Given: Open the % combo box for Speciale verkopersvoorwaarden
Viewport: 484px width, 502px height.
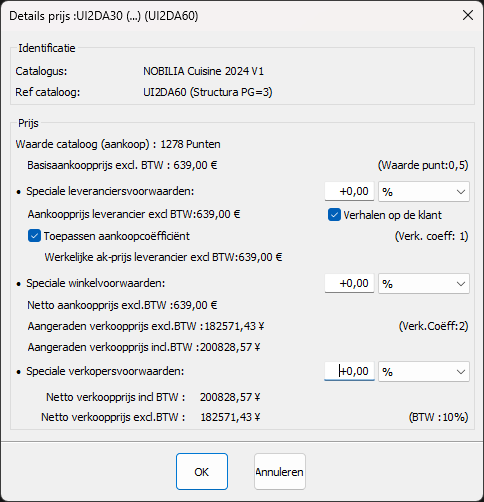Looking at the screenshot, I should click(x=424, y=372).
